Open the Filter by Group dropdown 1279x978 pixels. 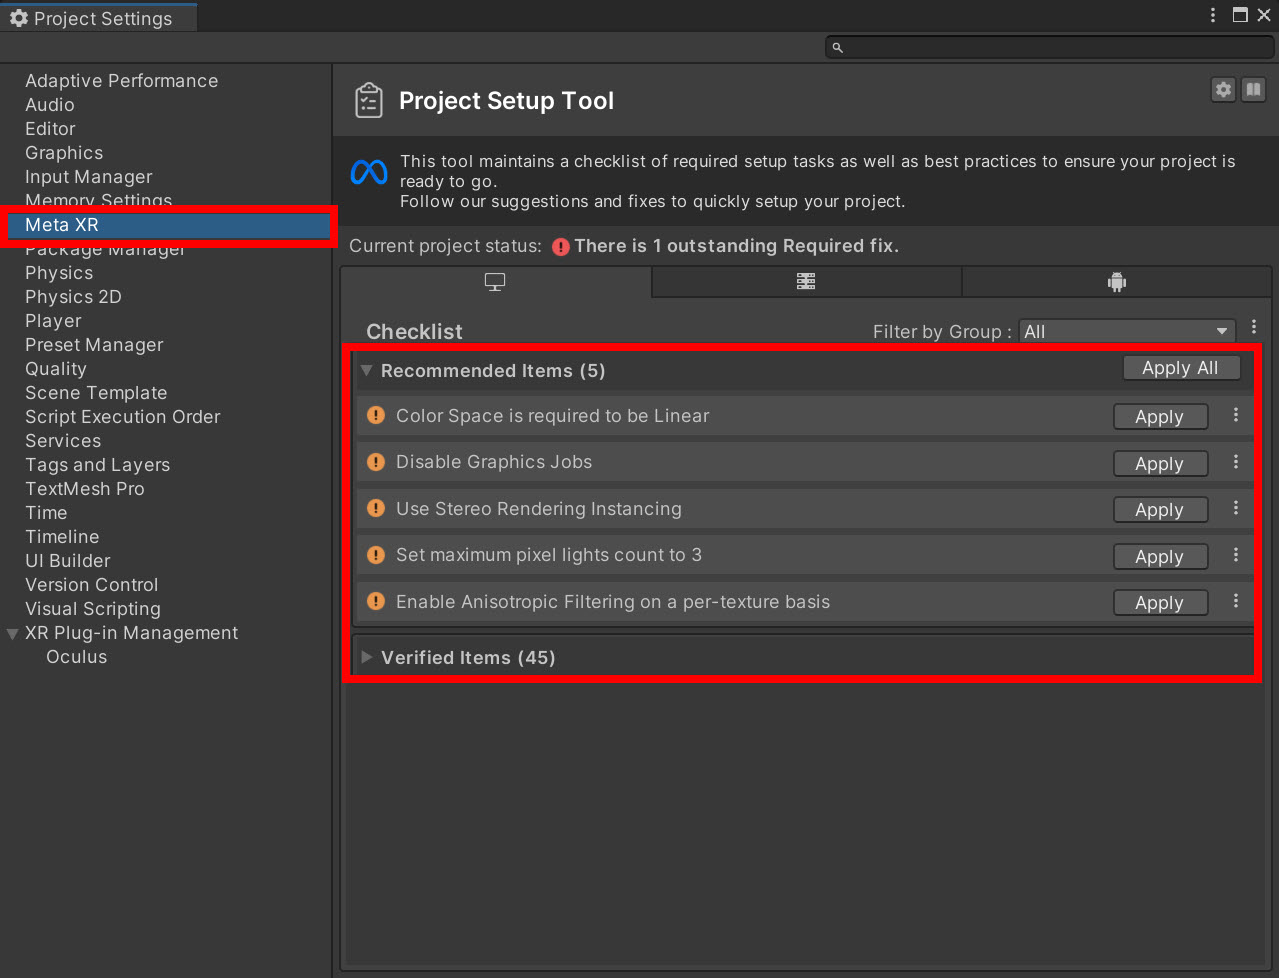(1127, 331)
